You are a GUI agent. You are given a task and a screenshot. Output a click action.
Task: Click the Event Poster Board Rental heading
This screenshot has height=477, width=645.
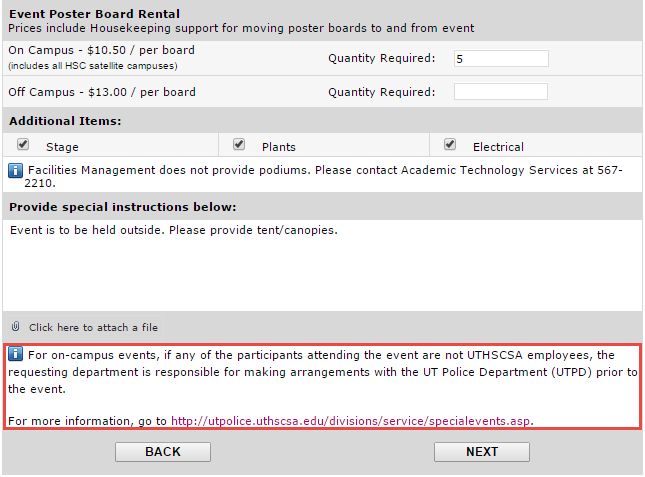click(94, 14)
